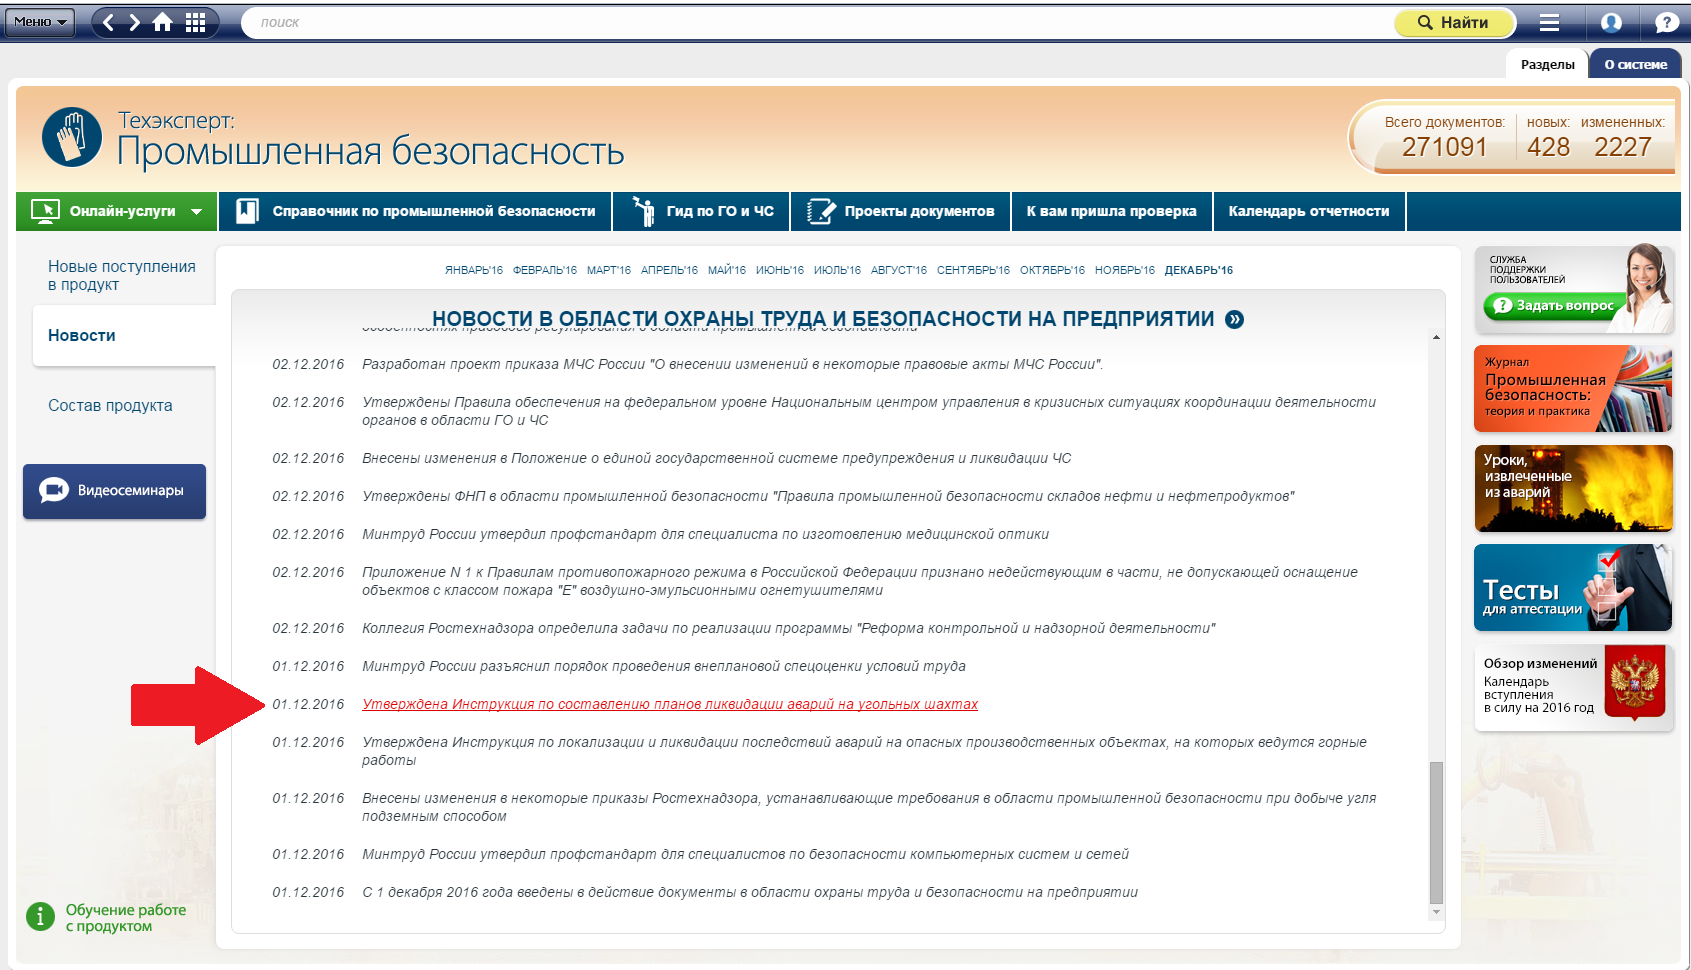1691x970 pixels.
Task: Click the Найти search button
Action: 1454,22
